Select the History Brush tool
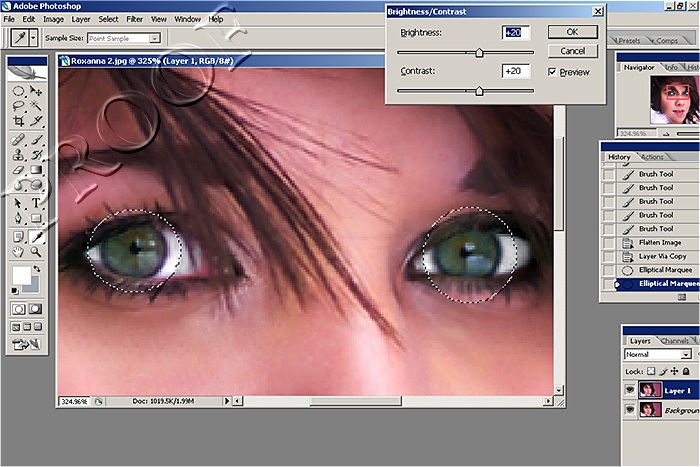Viewport: 700px width, 467px height. [x=36, y=155]
